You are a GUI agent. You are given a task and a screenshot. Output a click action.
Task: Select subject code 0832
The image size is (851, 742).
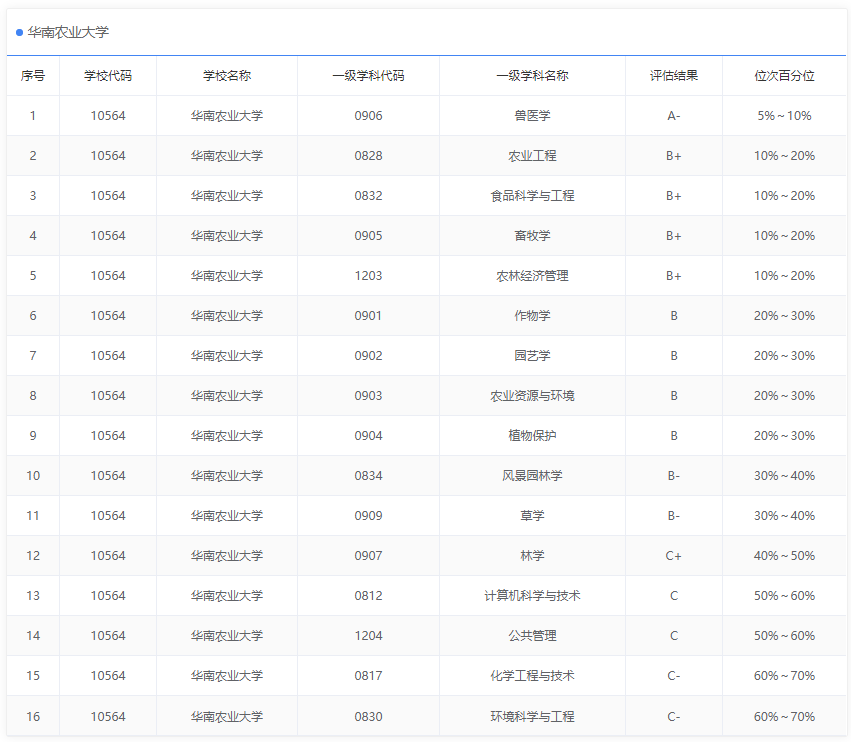click(369, 195)
